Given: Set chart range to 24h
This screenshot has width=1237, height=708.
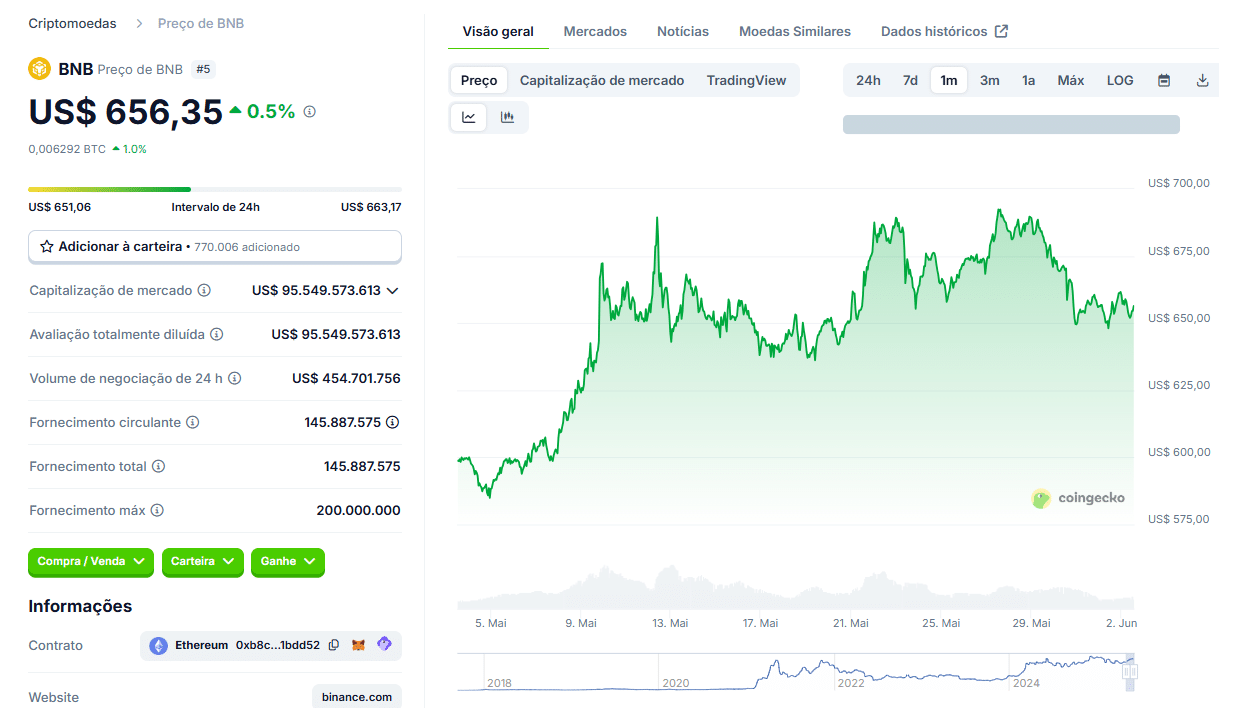Looking at the screenshot, I should [868, 80].
